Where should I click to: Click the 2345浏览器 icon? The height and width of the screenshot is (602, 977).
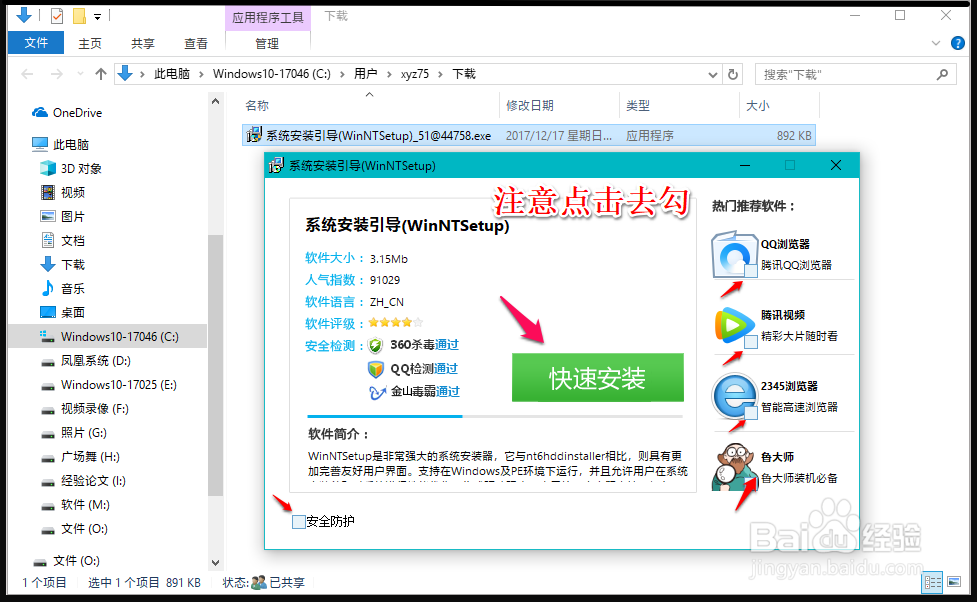click(x=734, y=396)
